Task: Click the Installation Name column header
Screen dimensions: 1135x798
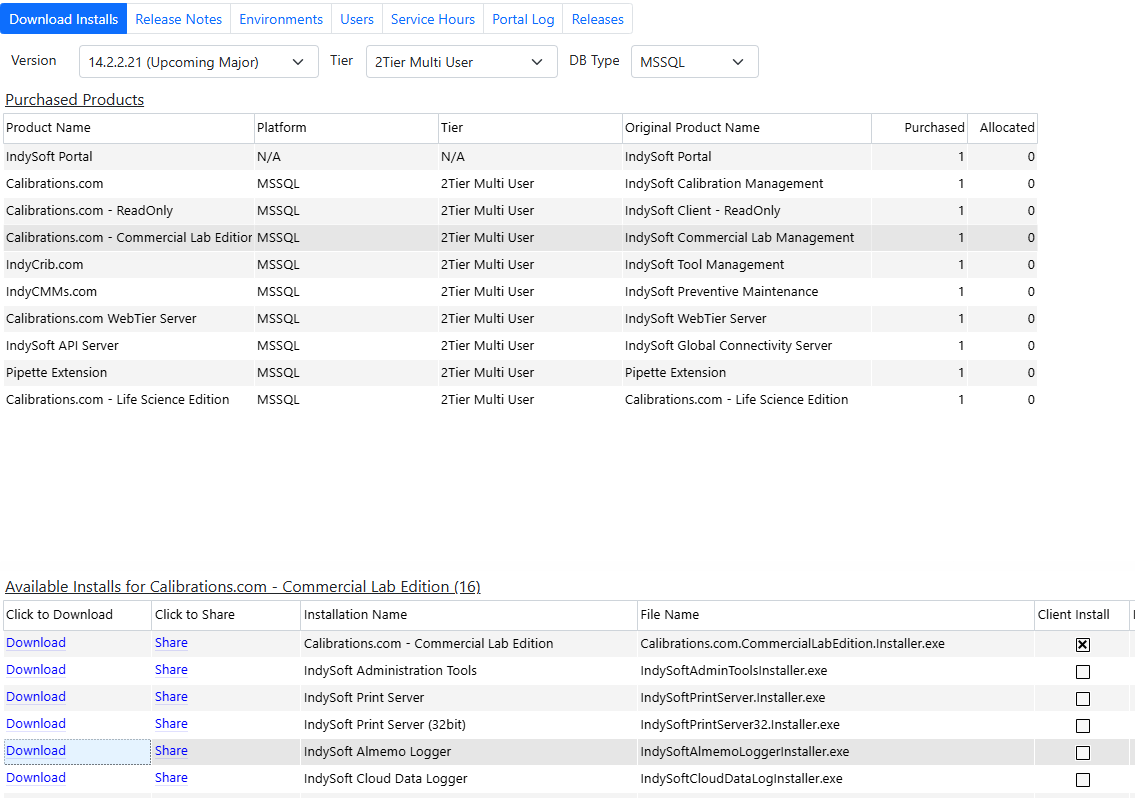Action: point(355,615)
